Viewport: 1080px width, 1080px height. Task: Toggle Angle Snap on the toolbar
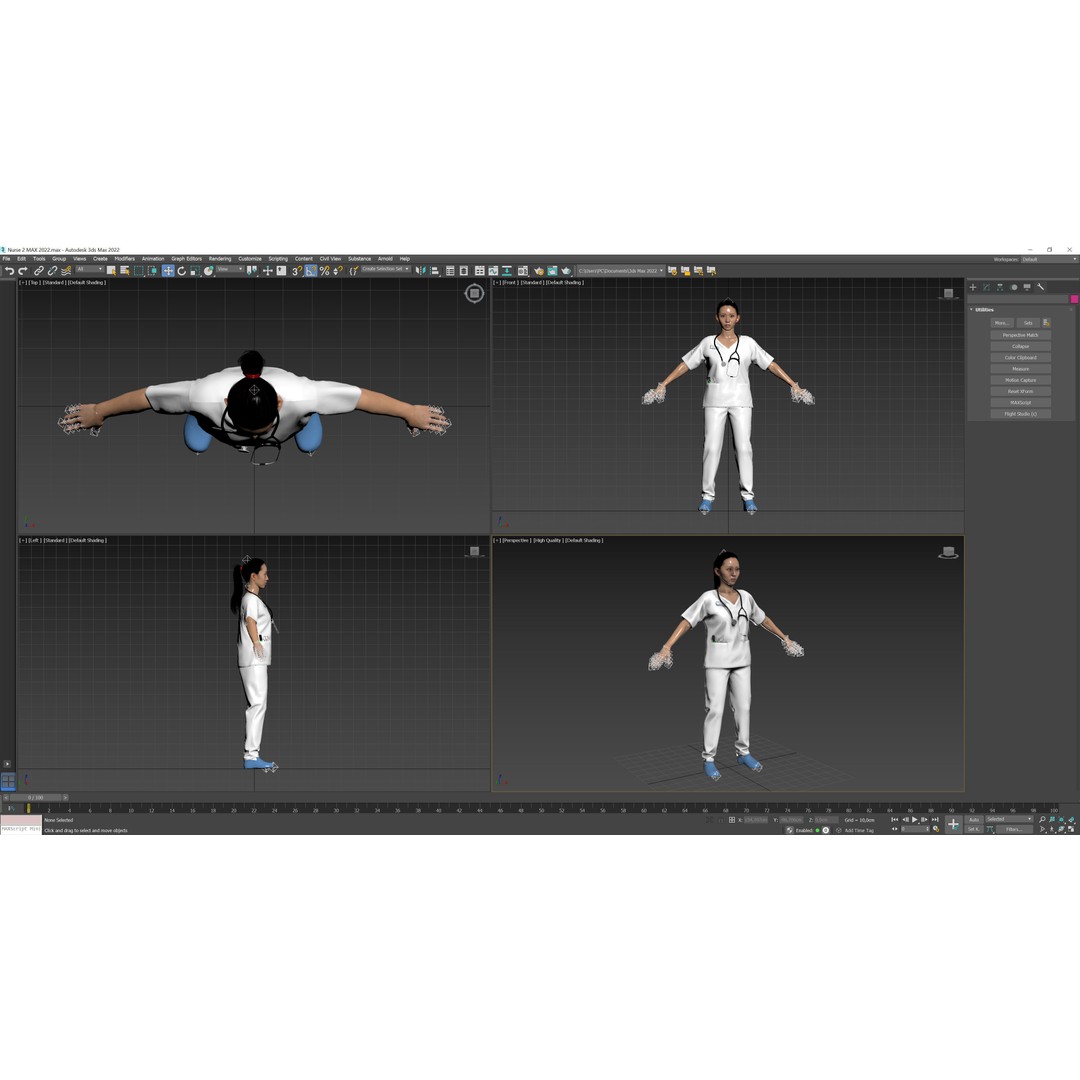point(311,271)
